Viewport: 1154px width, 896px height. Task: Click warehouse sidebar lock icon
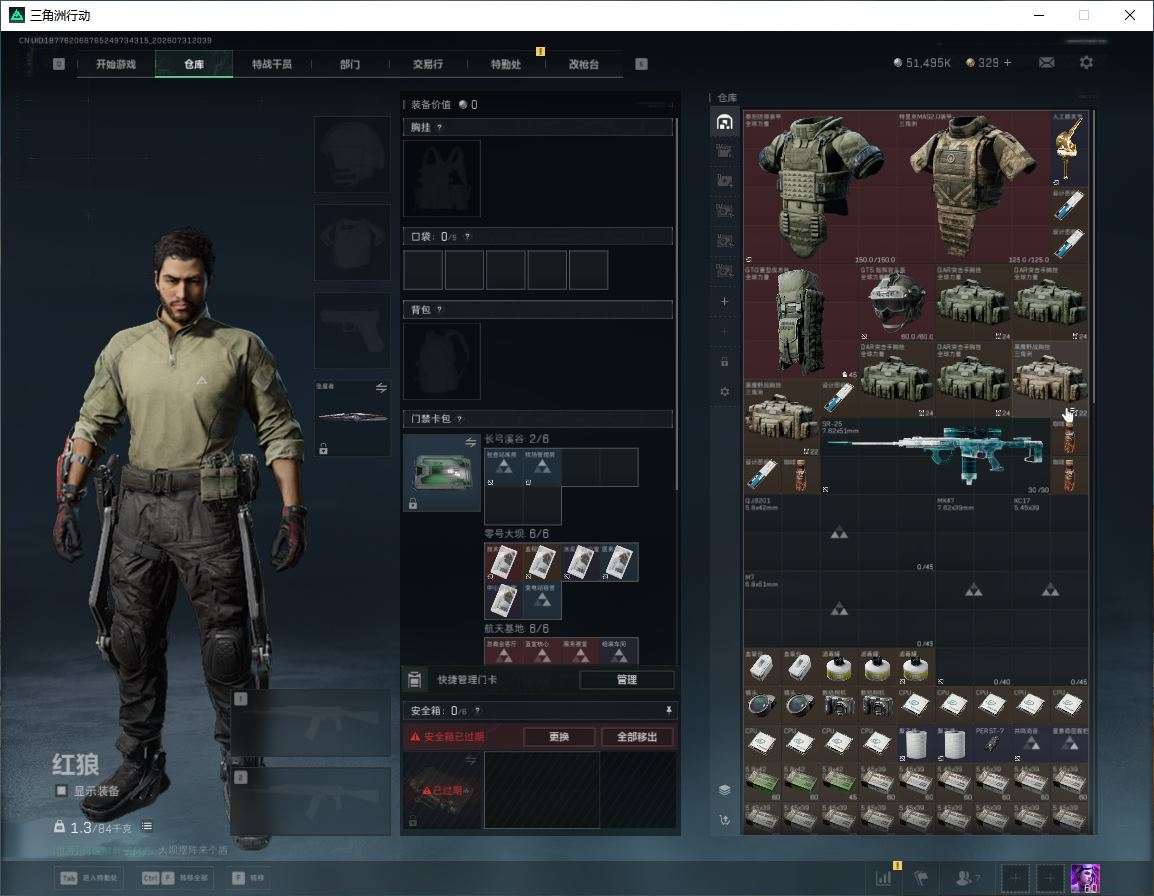(x=724, y=361)
